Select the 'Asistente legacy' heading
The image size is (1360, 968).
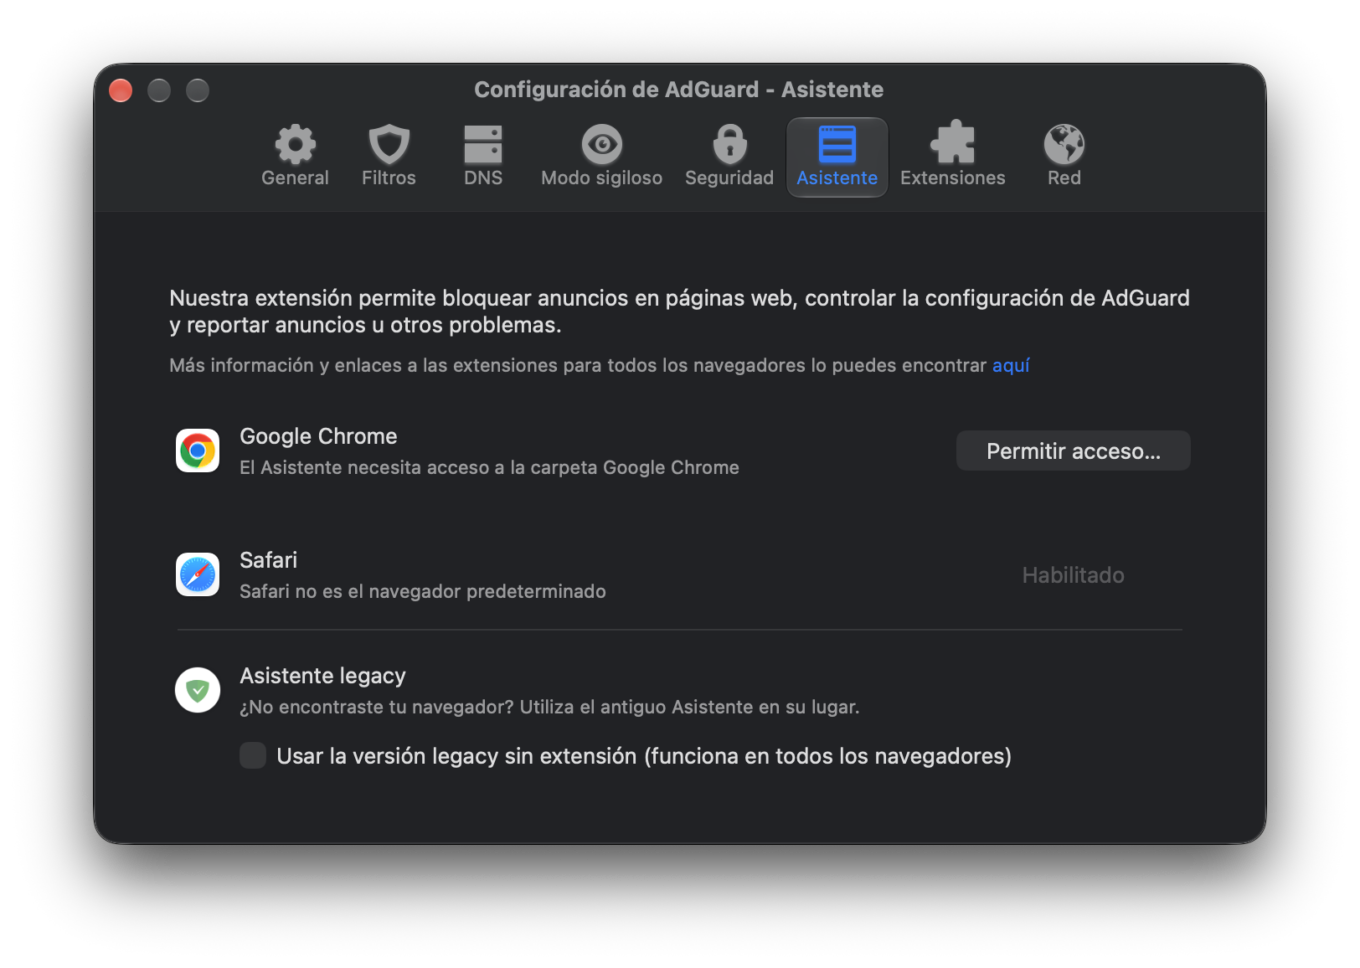click(x=323, y=676)
